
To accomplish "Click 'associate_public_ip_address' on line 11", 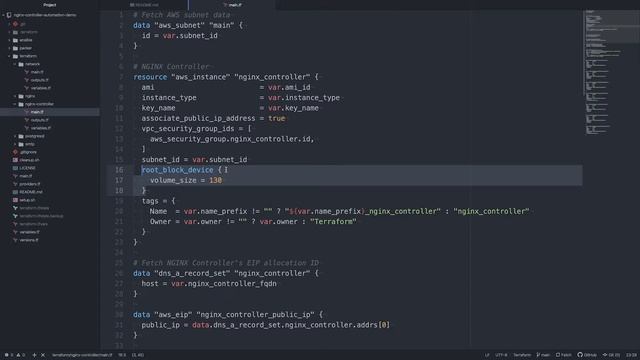I will (198, 118).
